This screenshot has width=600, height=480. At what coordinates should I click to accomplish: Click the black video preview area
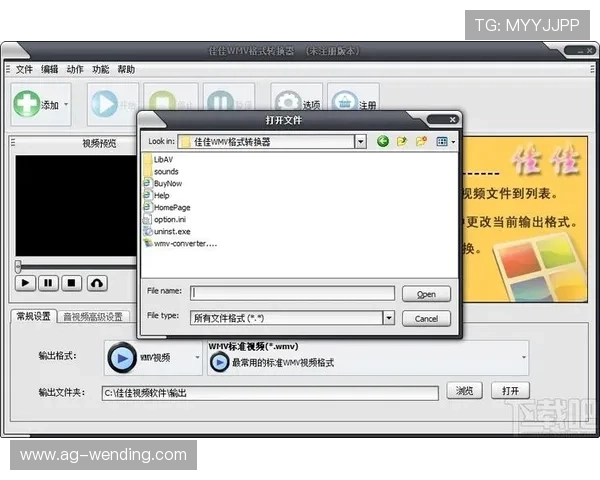(76, 206)
